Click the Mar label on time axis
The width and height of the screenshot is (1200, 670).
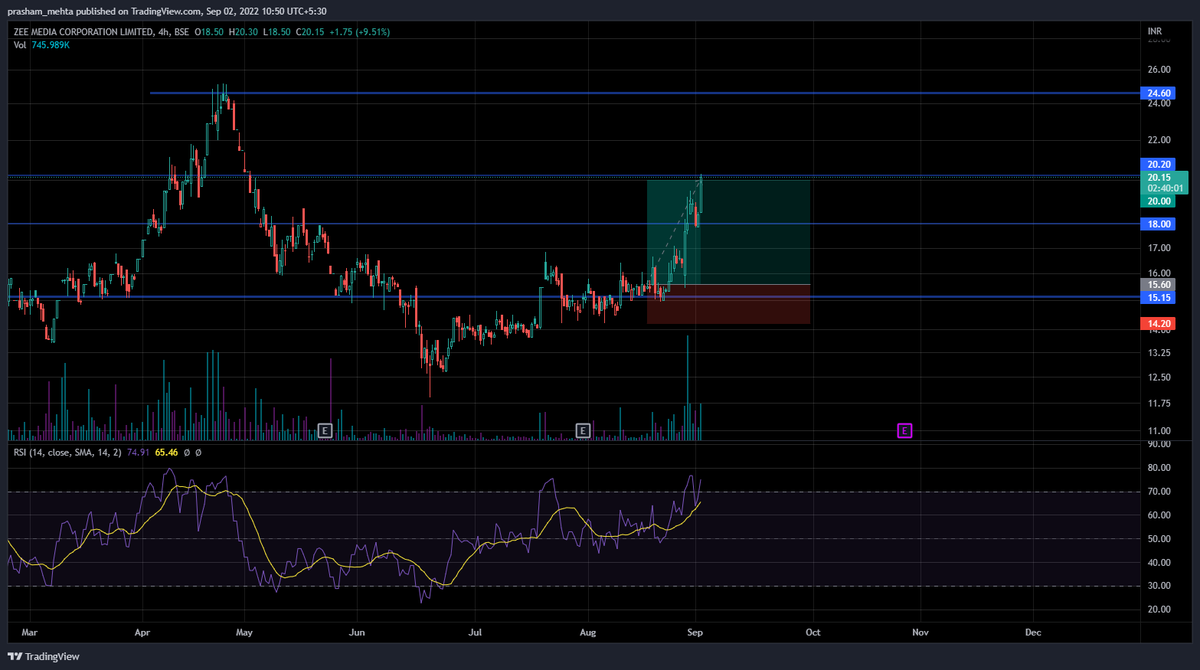[29, 632]
